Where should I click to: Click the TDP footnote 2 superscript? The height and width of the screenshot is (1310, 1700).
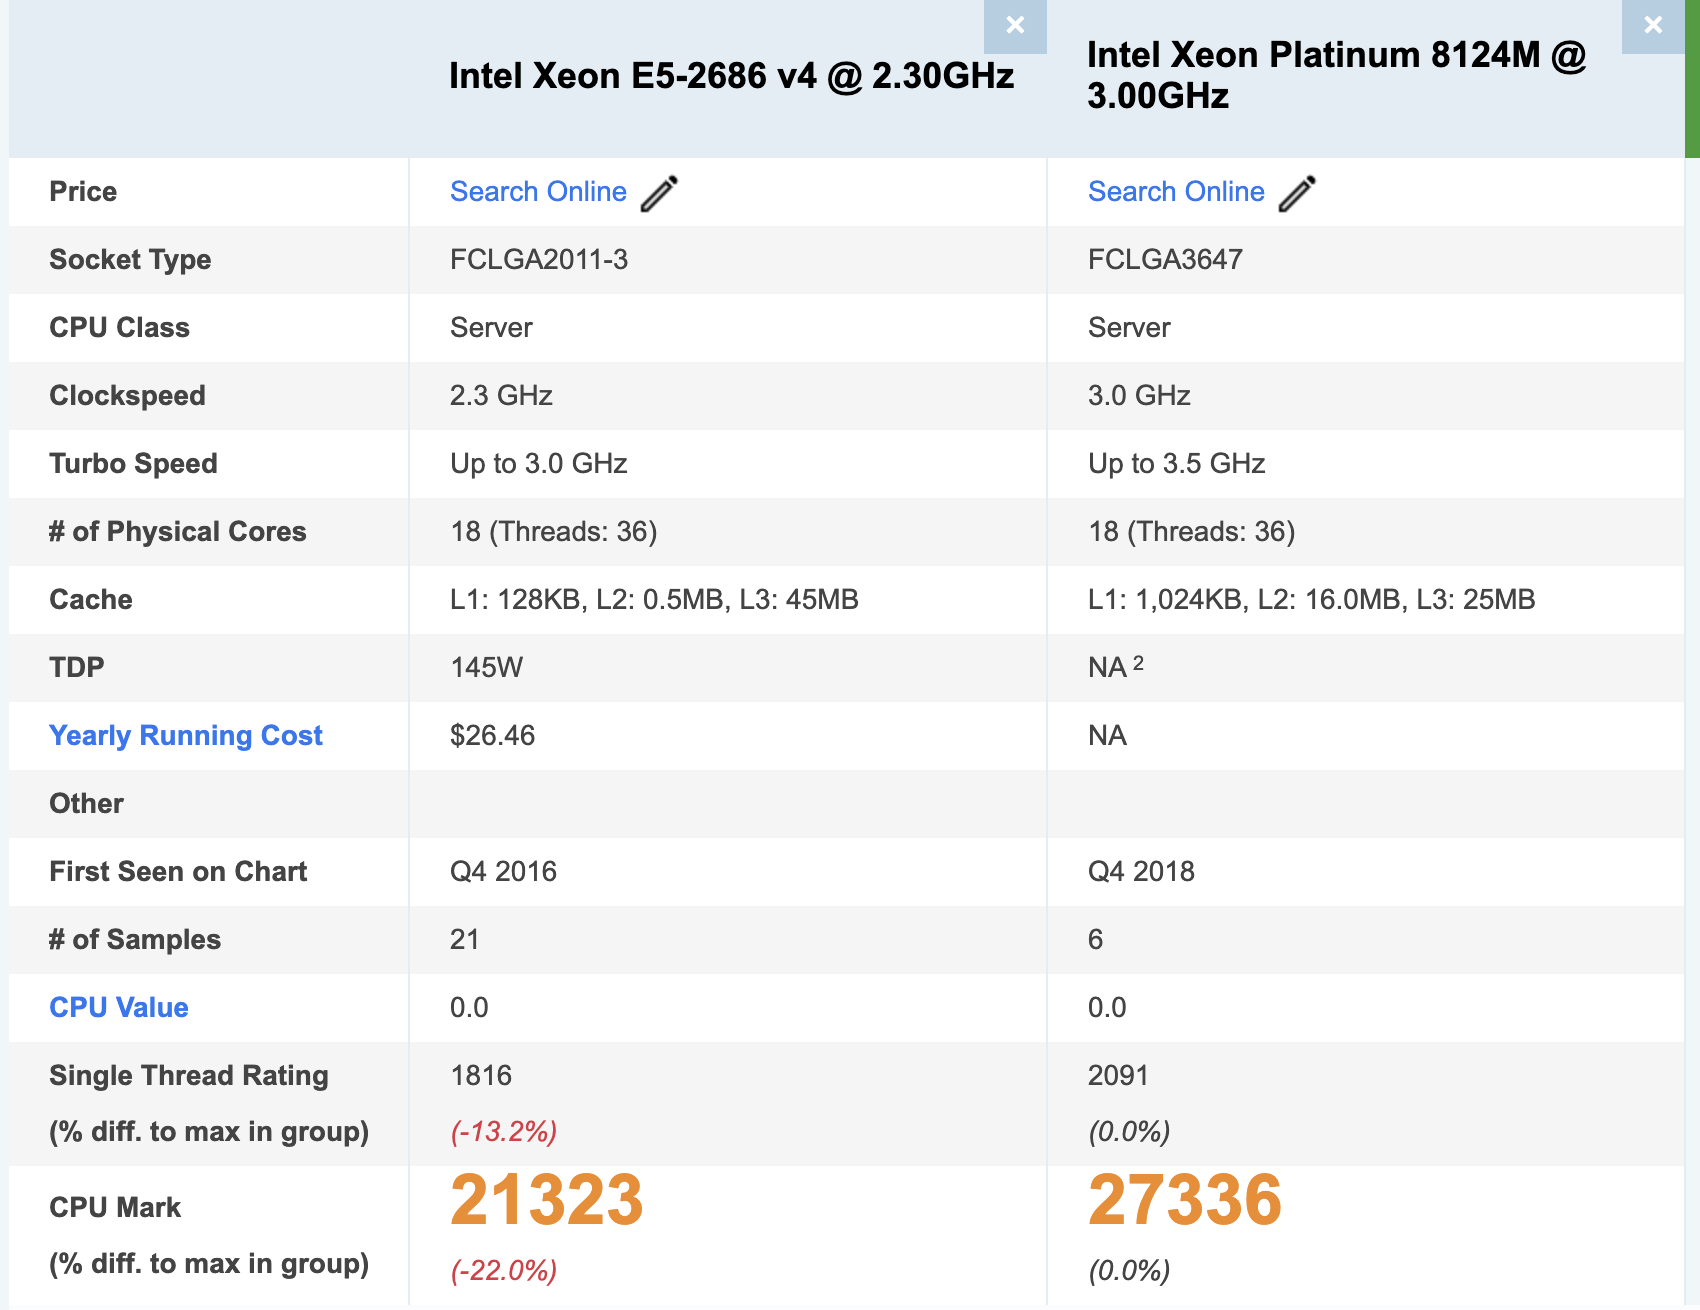1138,662
